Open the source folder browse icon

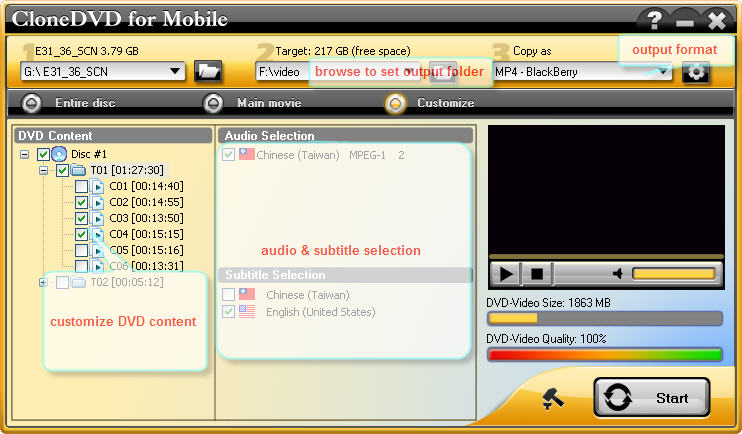pos(208,72)
